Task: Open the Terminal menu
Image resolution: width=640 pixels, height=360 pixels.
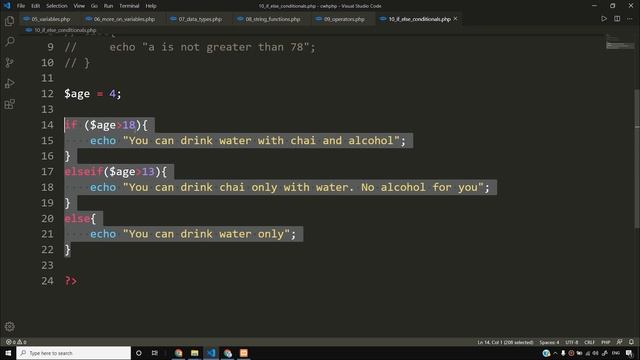Action: coord(129,6)
